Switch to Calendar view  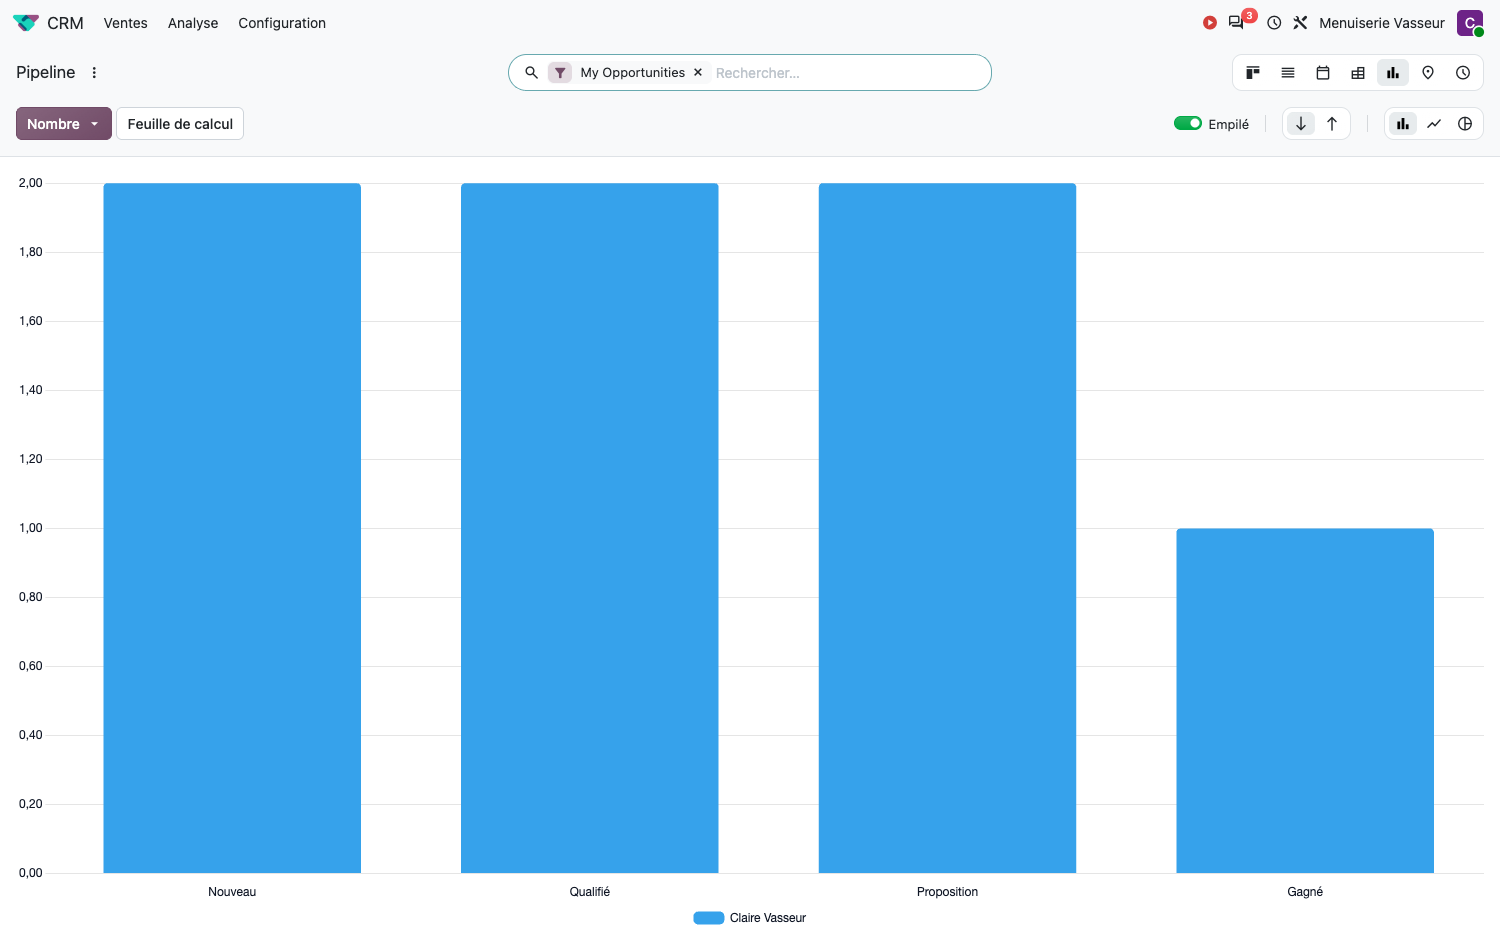click(1323, 72)
